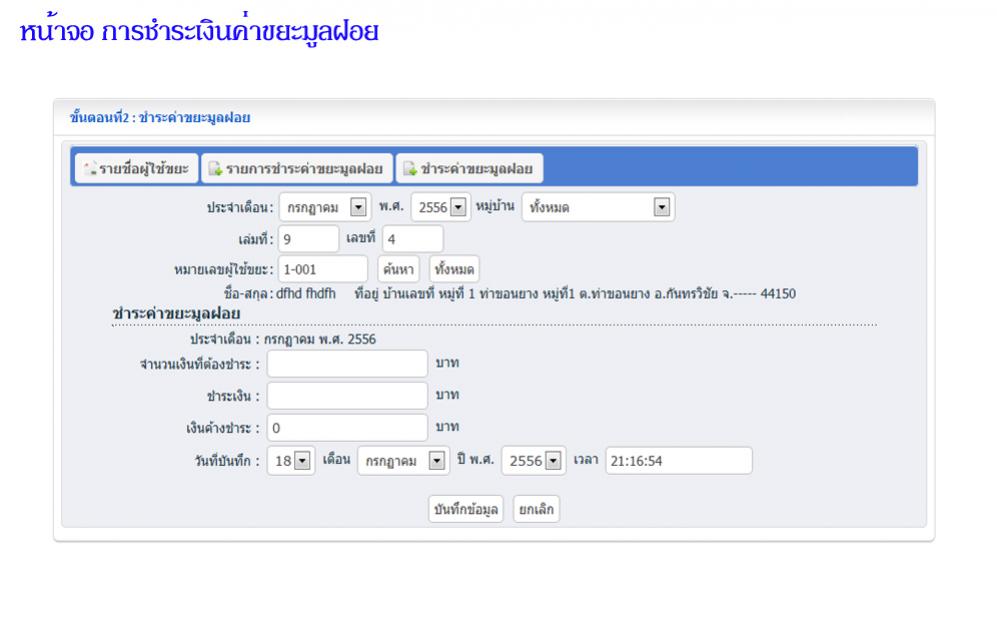Click the เล่มที่ input field
This screenshot has width=997, height=628.
[x=308, y=239]
